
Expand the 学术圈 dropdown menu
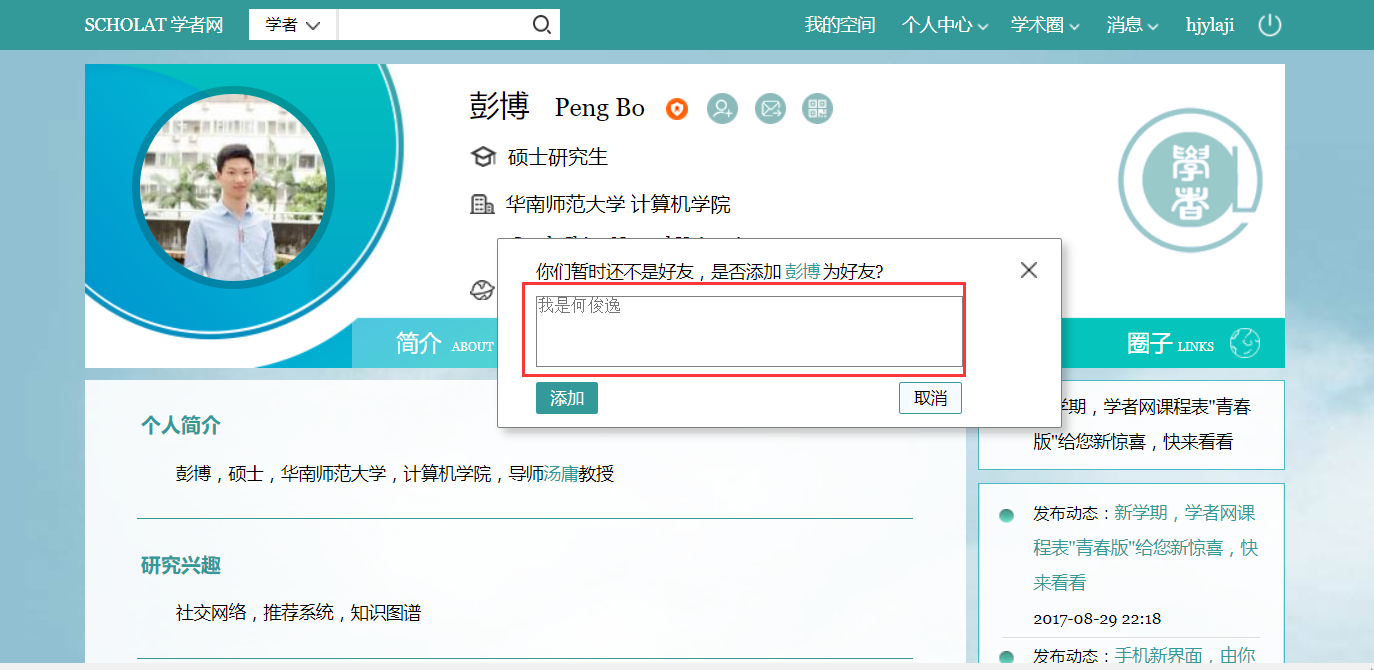pyautogui.click(x=1045, y=25)
